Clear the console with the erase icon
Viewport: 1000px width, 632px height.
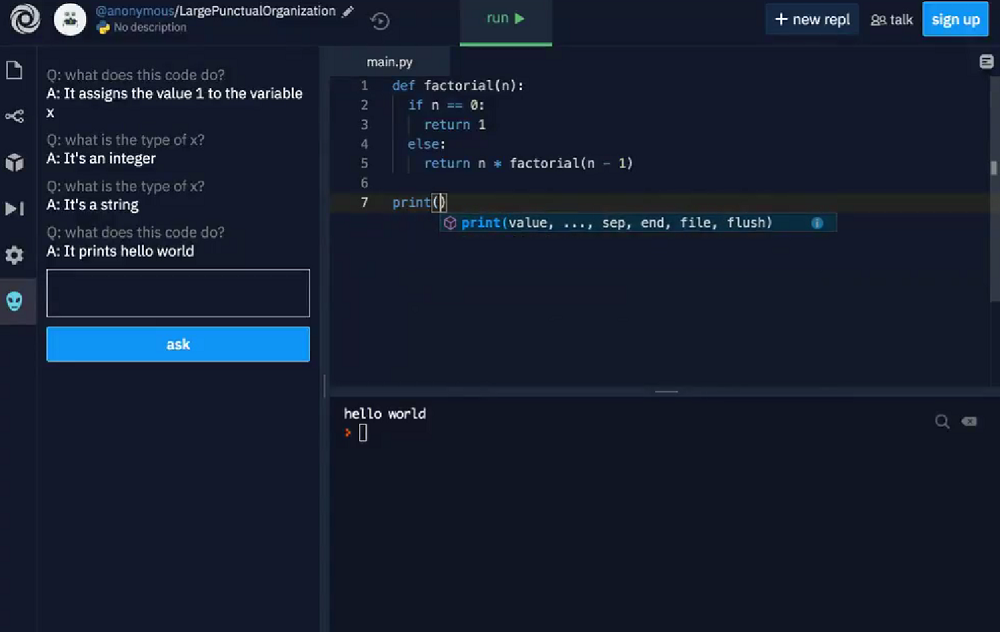coord(969,422)
